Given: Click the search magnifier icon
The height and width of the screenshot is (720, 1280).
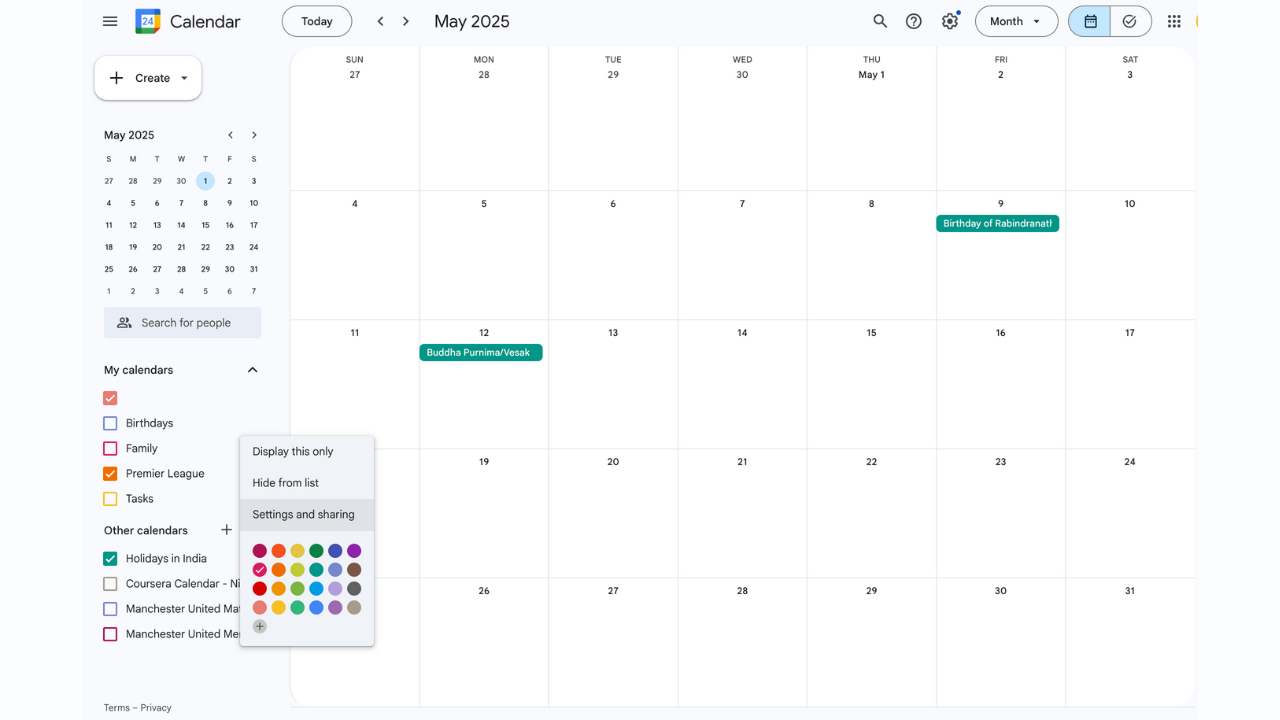Looking at the screenshot, I should pyautogui.click(x=880, y=21).
